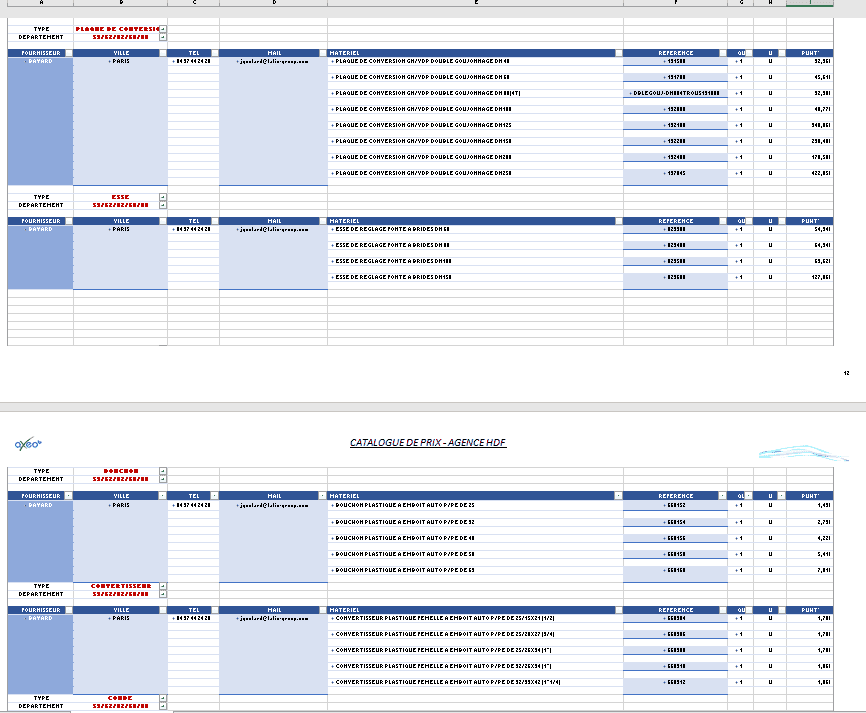Open the DEPARTEMENT filter dropdown under CONVERTISSEUR type
Image resolution: width=866 pixels, height=713 pixels.
pyautogui.click(x=163, y=594)
